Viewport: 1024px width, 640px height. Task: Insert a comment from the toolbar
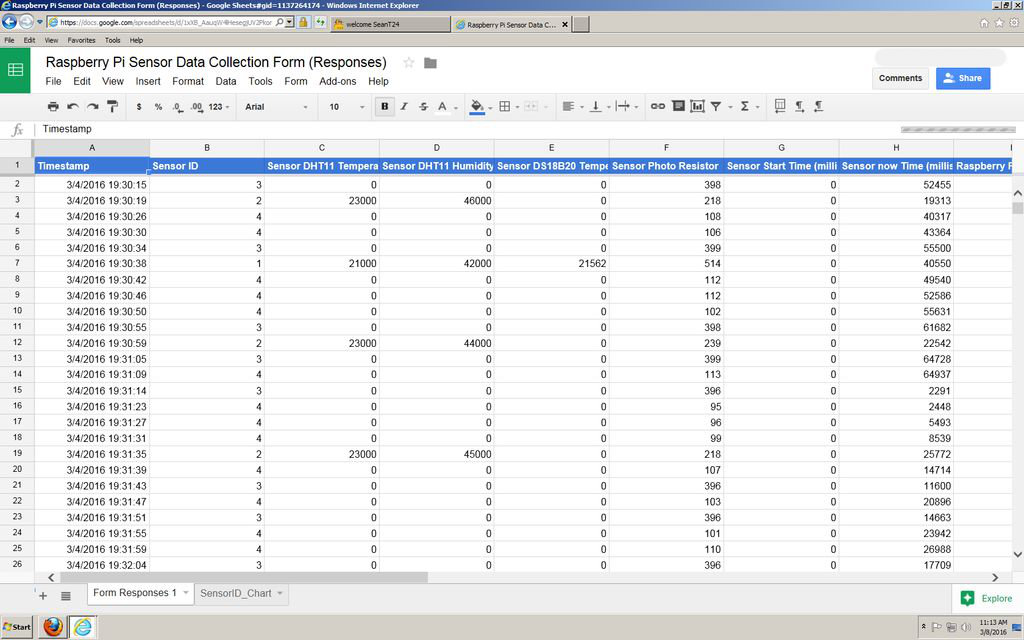tap(678, 106)
